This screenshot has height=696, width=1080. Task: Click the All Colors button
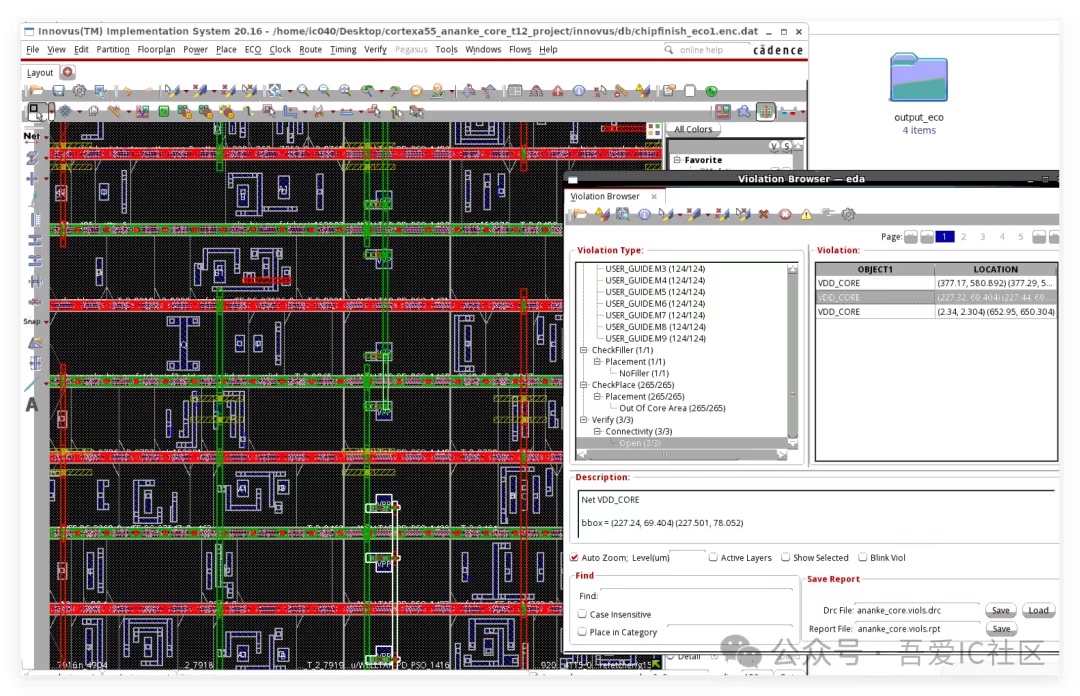click(694, 129)
